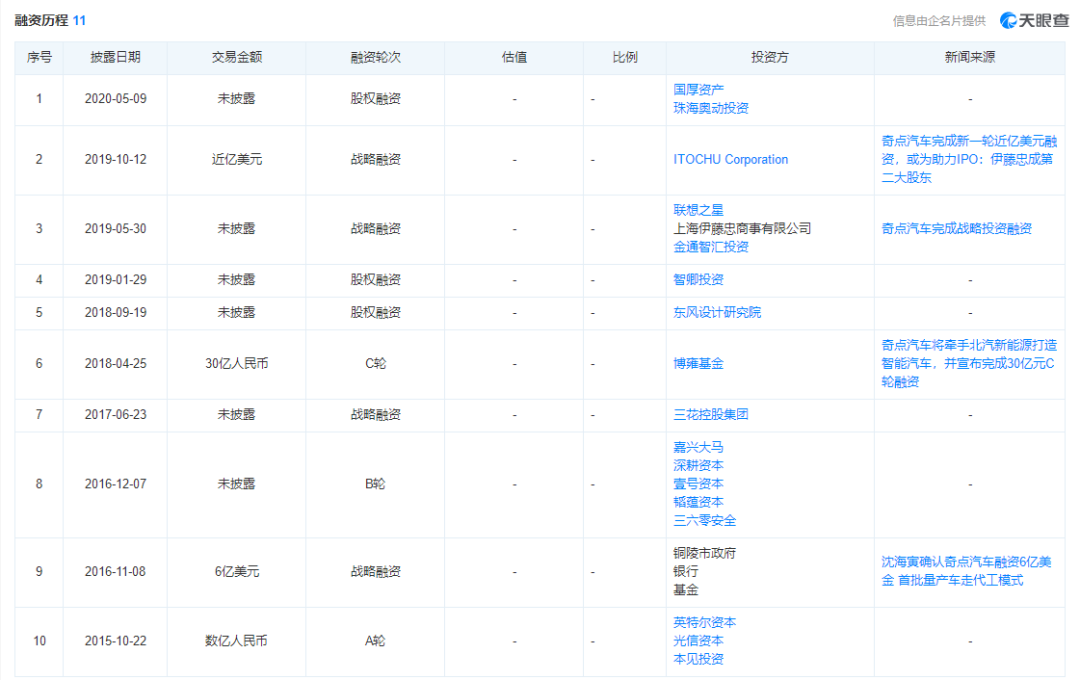Image resolution: width=1080 pixels, height=680 pixels.
Task: Click the 投资方 column header
Action: 770,57
